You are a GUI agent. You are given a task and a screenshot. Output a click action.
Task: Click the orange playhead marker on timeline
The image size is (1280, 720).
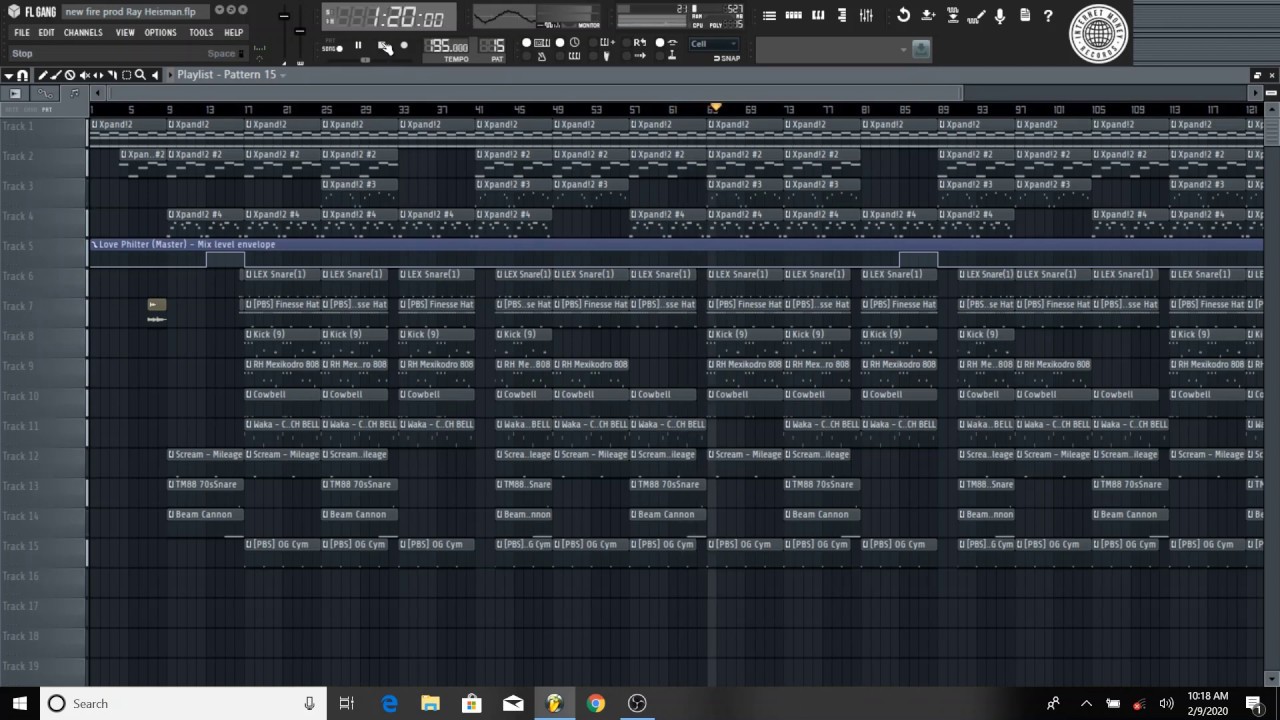715,108
